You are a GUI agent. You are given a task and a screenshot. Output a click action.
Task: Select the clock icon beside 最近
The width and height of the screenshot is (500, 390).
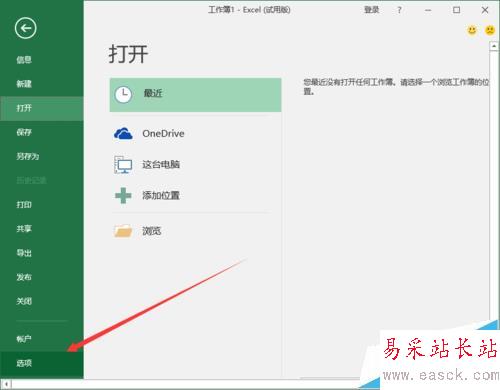pyautogui.click(x=124, y=95)
